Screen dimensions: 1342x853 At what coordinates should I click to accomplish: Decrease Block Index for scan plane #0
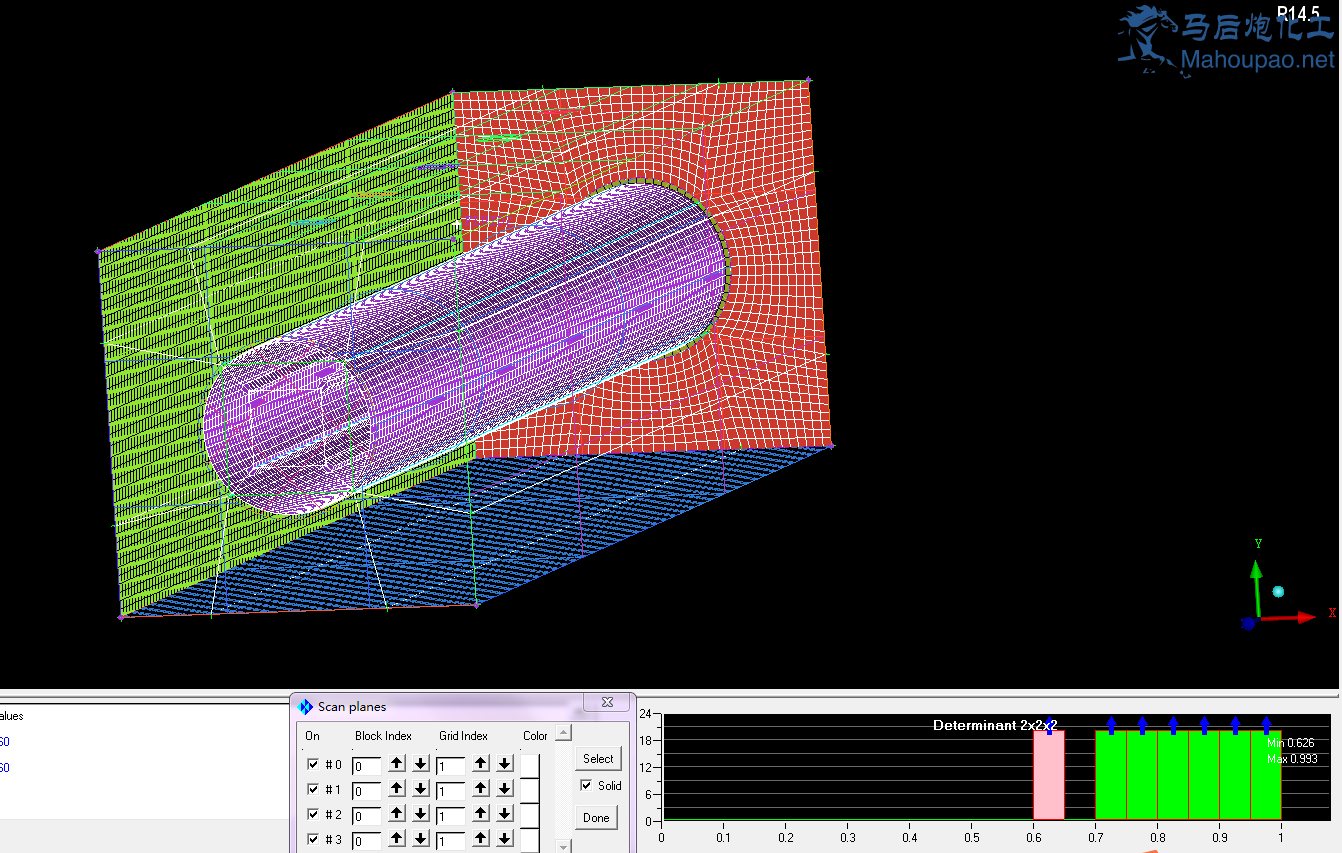pos(420,764)
